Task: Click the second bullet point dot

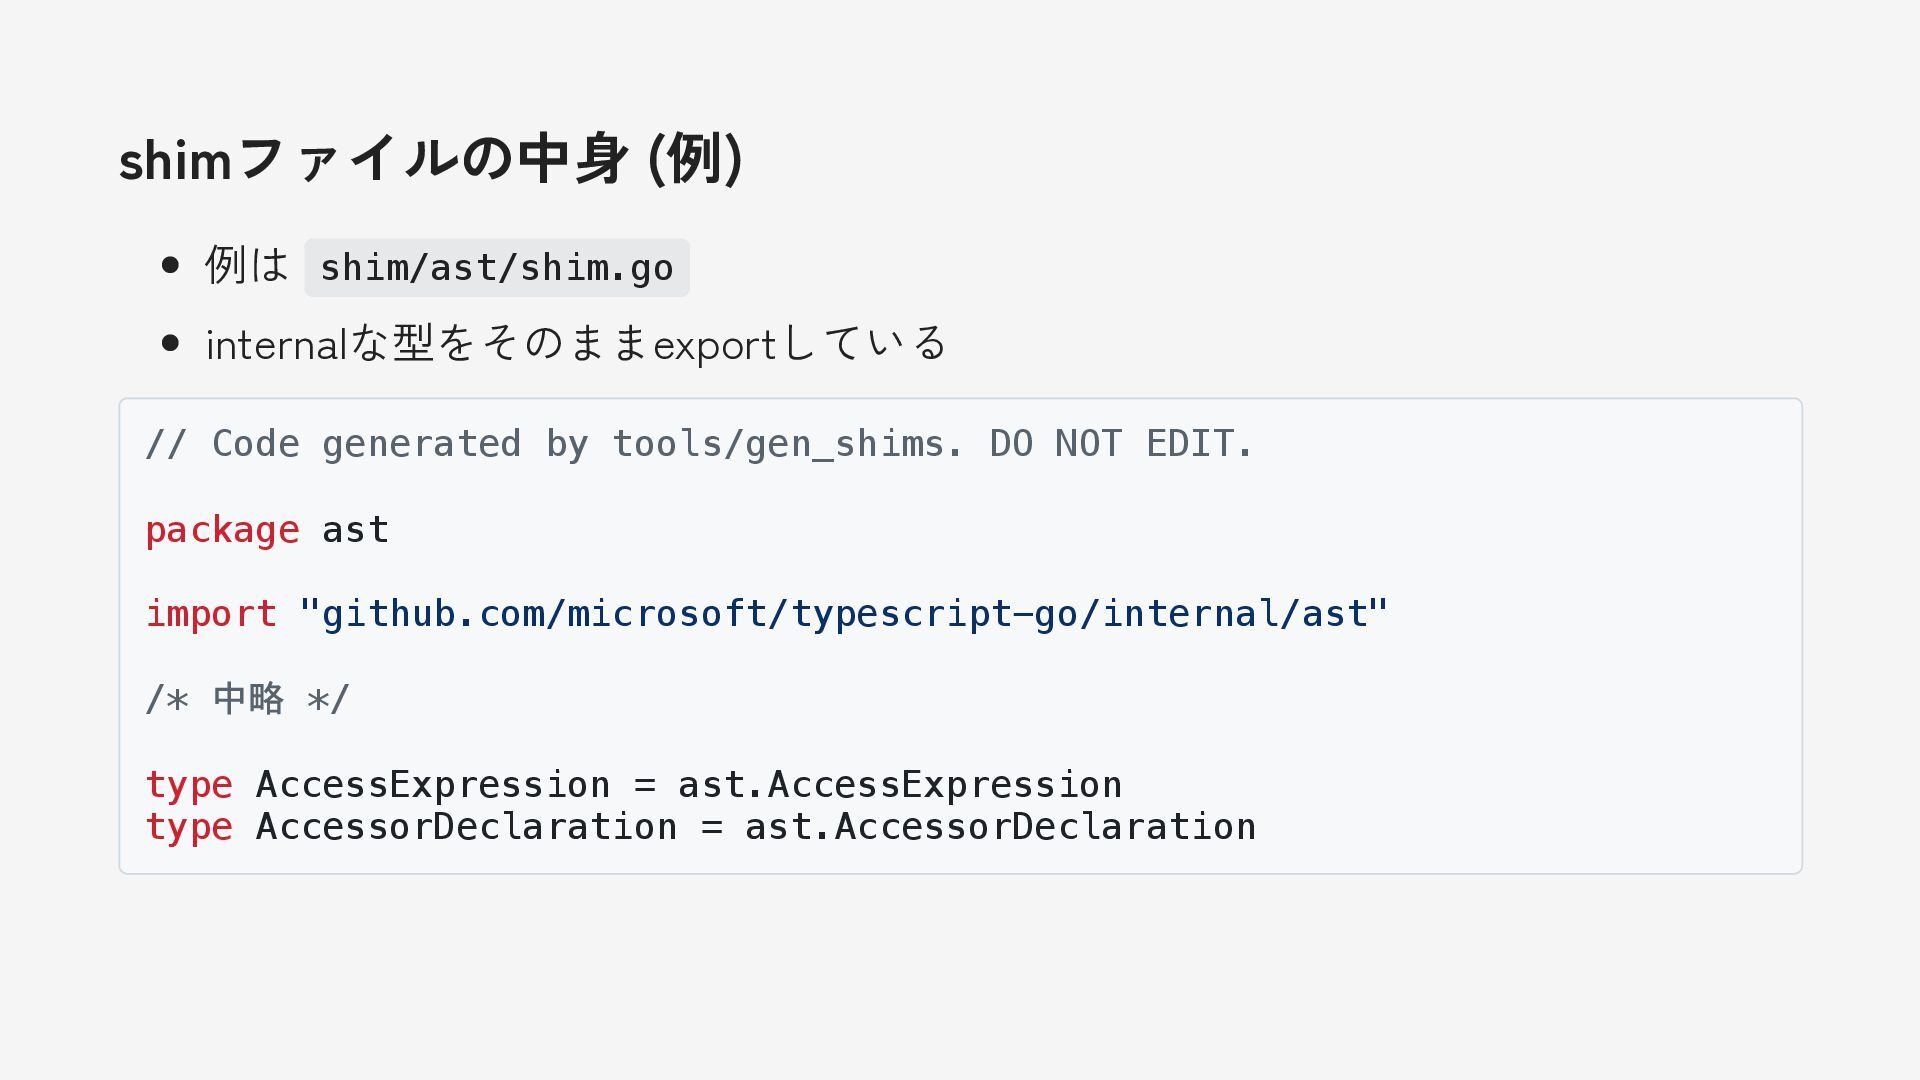Action: coord(170,344)
